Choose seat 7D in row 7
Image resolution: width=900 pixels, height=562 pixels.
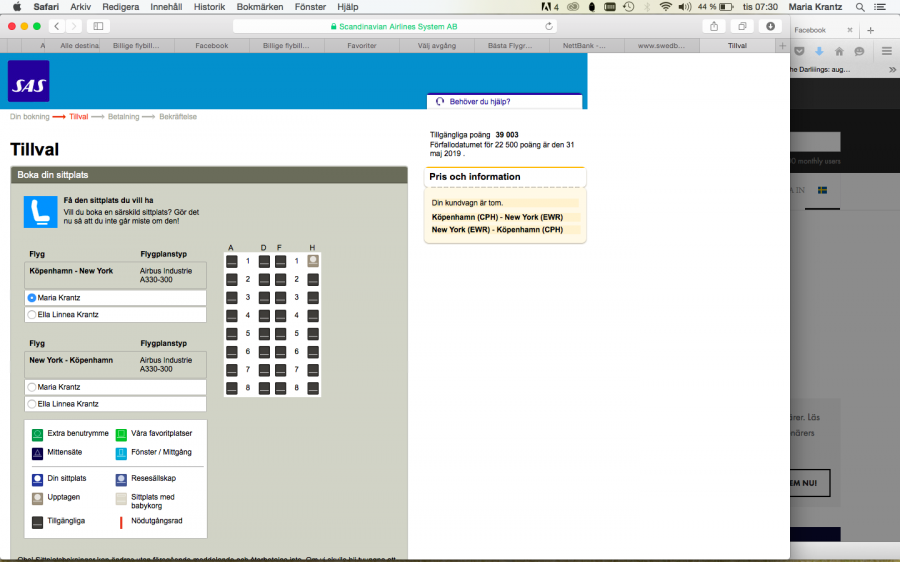pos(264,370)
